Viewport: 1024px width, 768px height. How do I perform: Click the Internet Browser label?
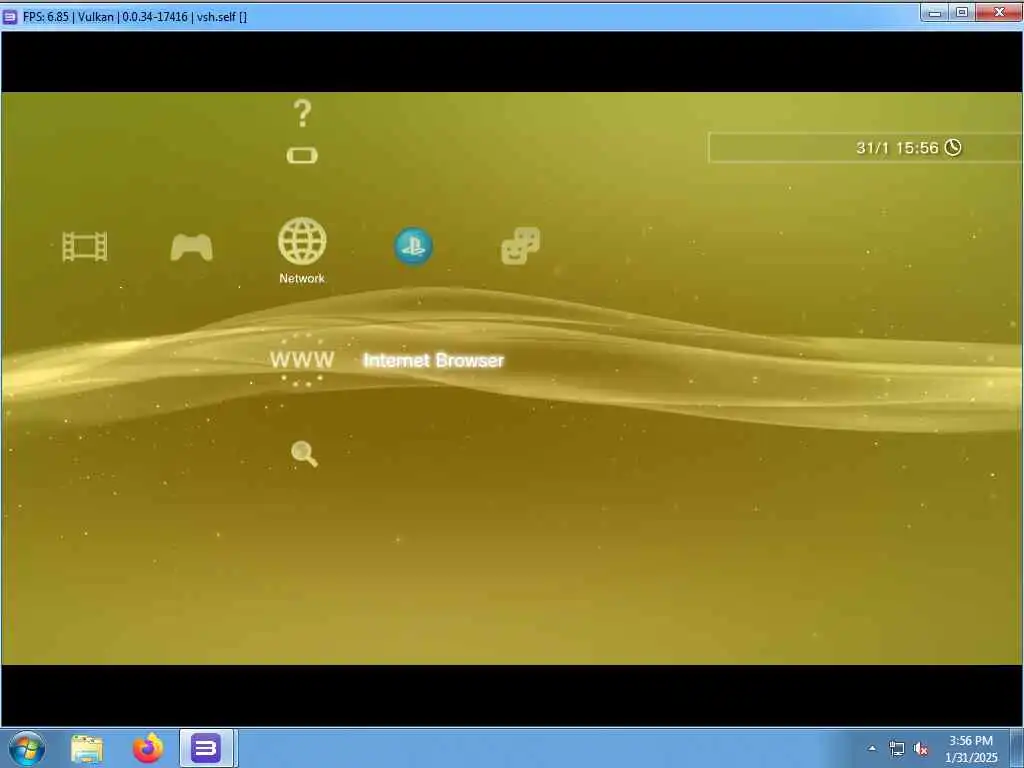[434, 360]
